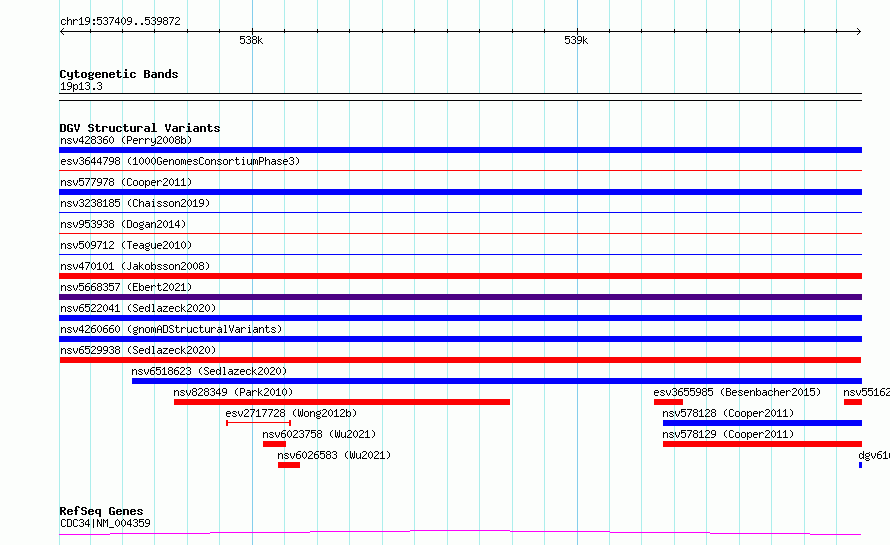Click the chr19:537409..539872 coordinate label
The height and width of the screenshot is (545, 890).
120,21
